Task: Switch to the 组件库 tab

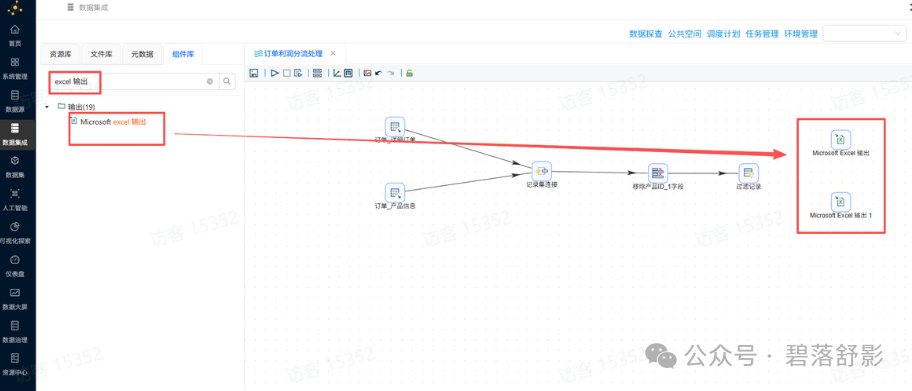Action: click(183, 54)
